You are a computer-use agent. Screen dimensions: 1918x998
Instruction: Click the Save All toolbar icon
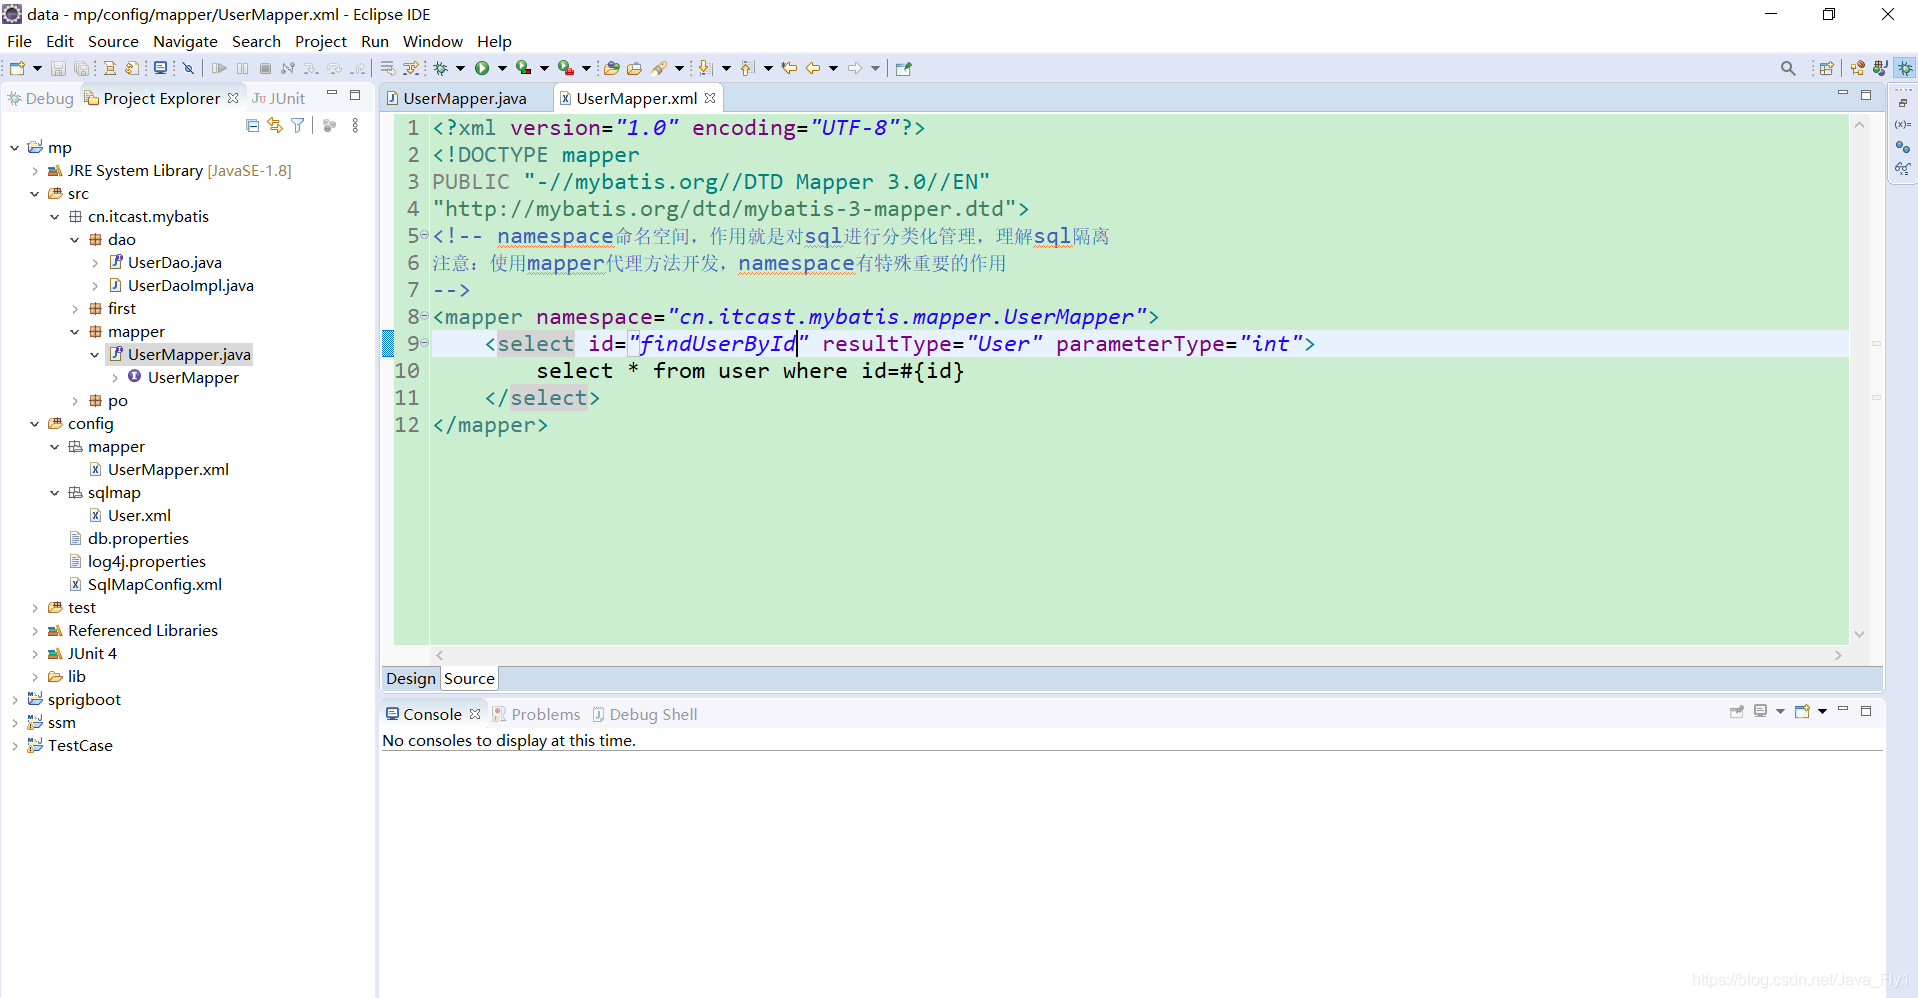click(82, 68)
